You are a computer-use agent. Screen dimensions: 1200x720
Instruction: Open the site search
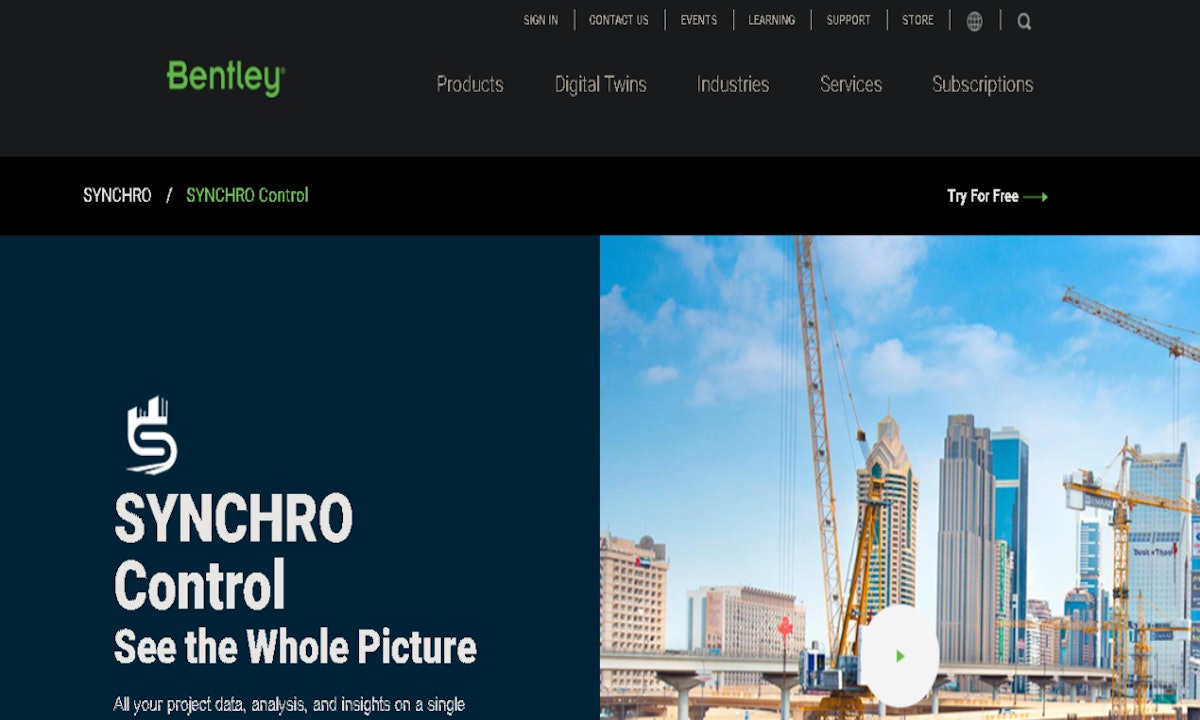click(1024, 21)
